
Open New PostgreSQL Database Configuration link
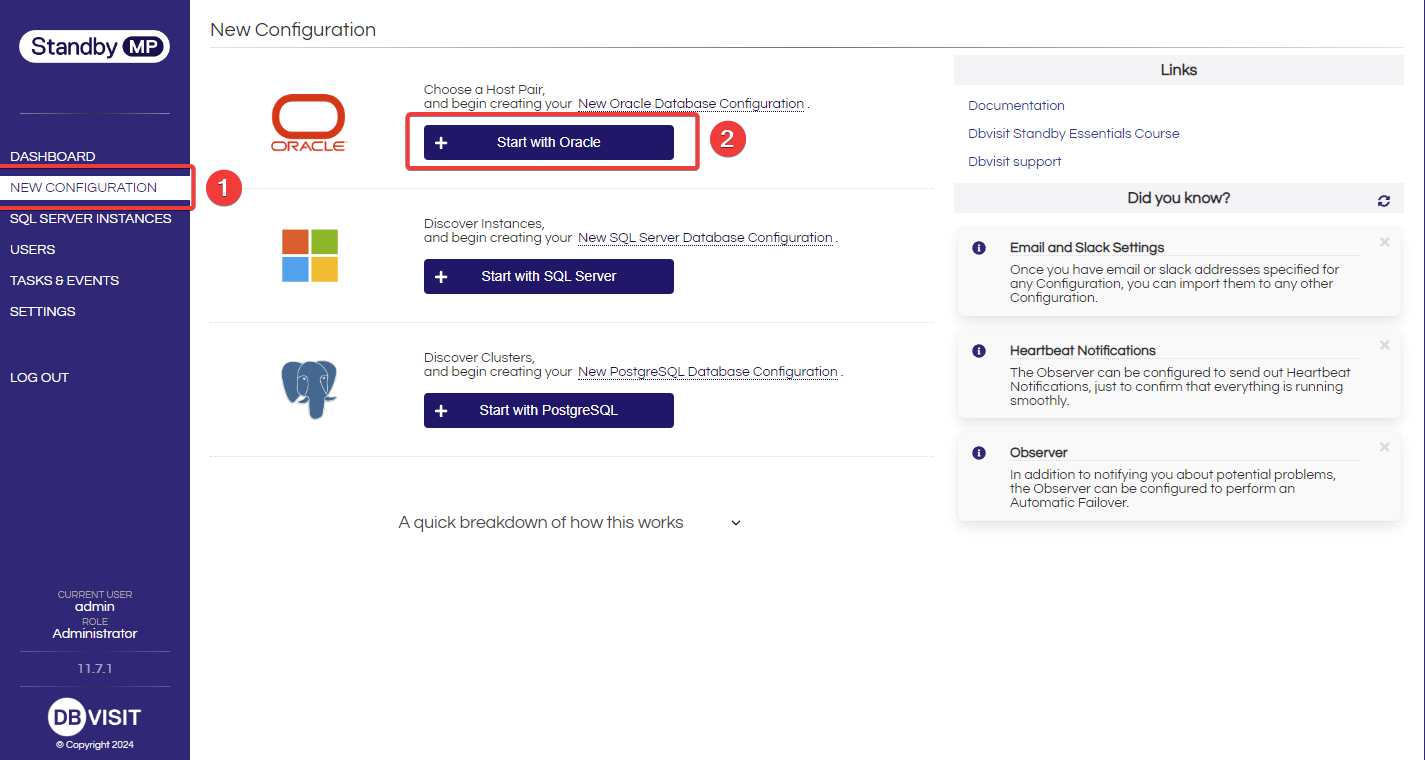(x=708, y=372)
